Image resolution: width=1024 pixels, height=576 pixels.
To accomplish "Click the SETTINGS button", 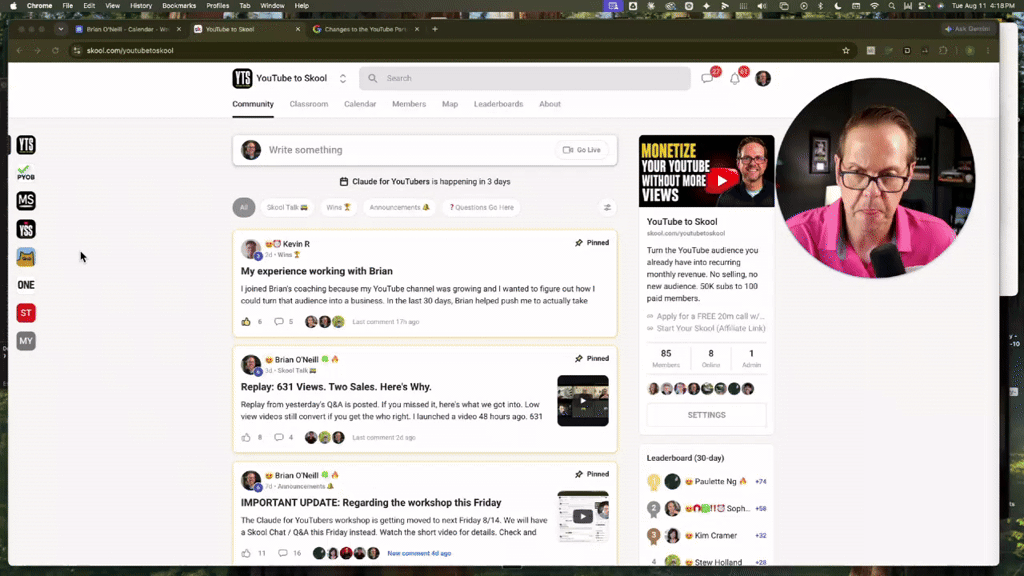I will (707, 415).
